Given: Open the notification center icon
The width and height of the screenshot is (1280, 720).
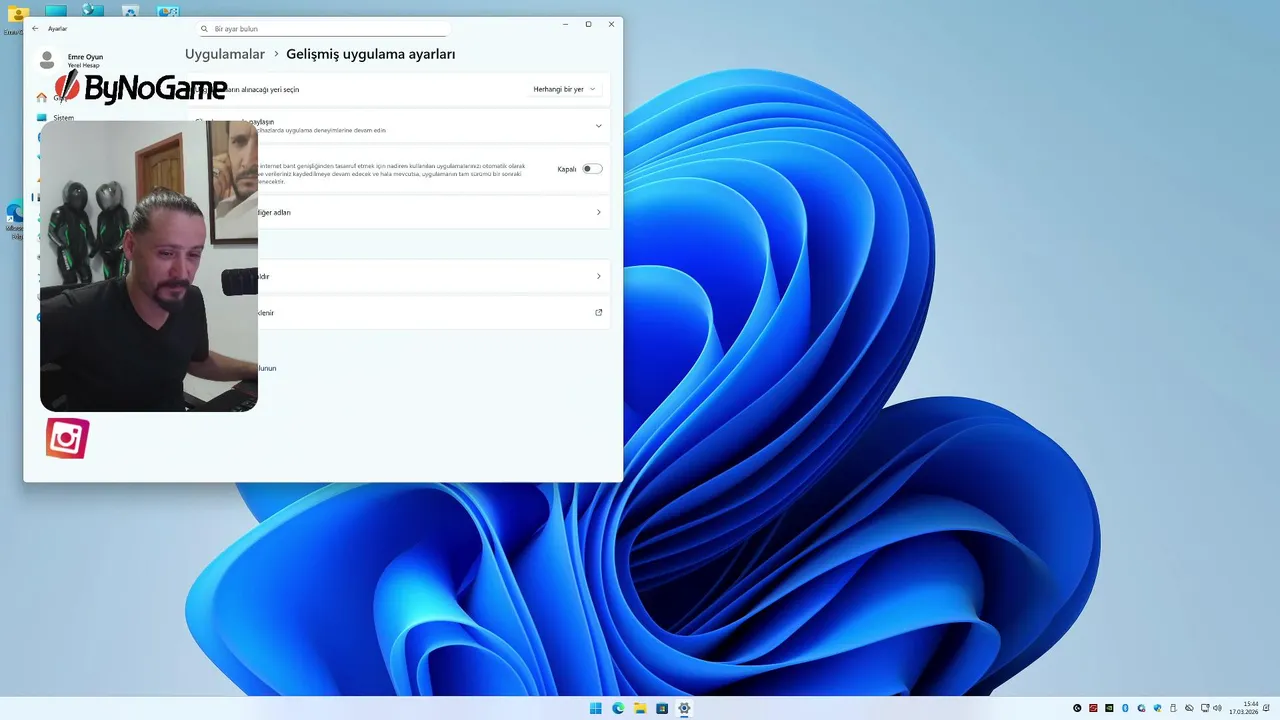Looking at the screenshot, I should coord(1266,708).
